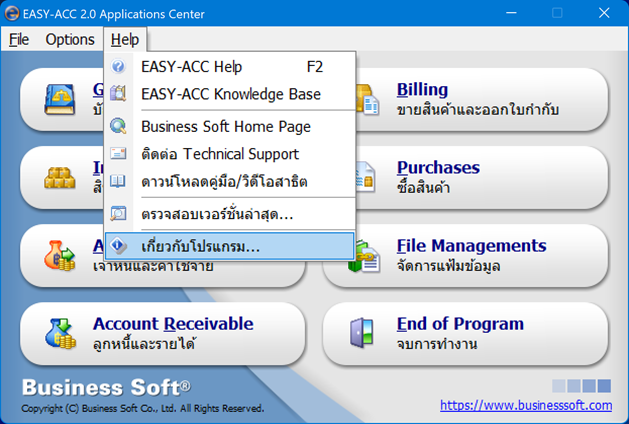Select EASY-ACC Knowledge Base menu item

231,94
